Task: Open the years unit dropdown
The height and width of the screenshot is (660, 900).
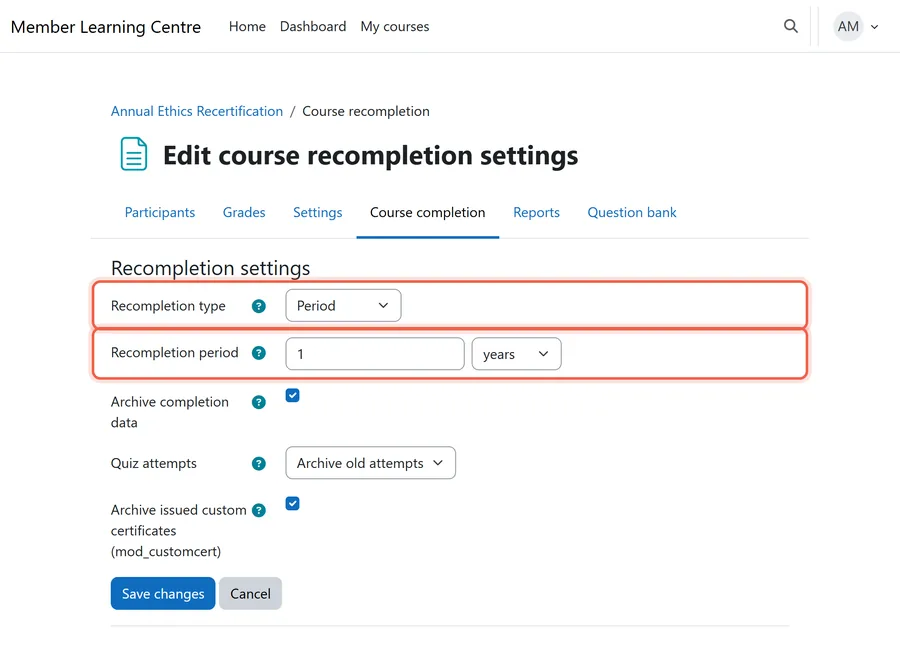Action: tap(516, 354)
